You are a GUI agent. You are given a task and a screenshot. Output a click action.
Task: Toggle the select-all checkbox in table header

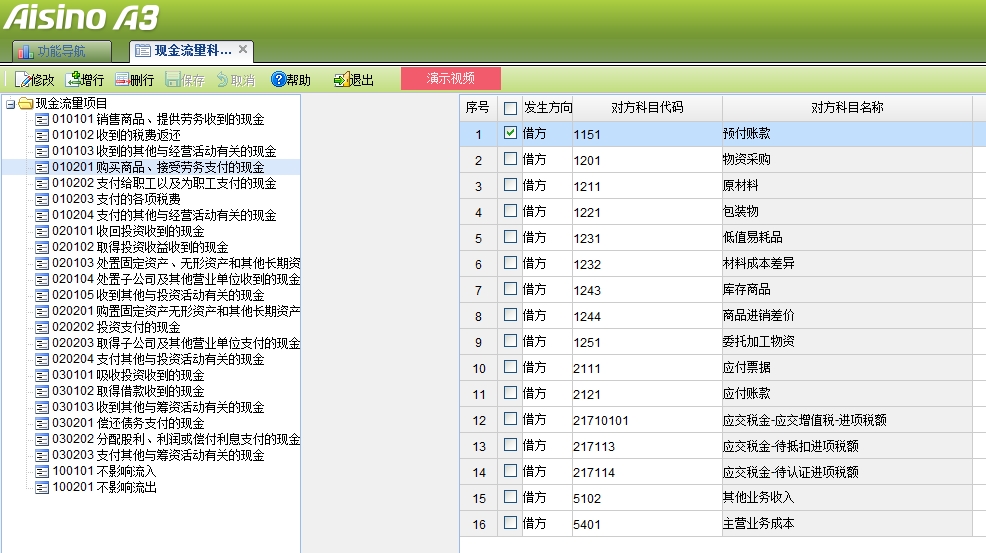pos(511,107)
